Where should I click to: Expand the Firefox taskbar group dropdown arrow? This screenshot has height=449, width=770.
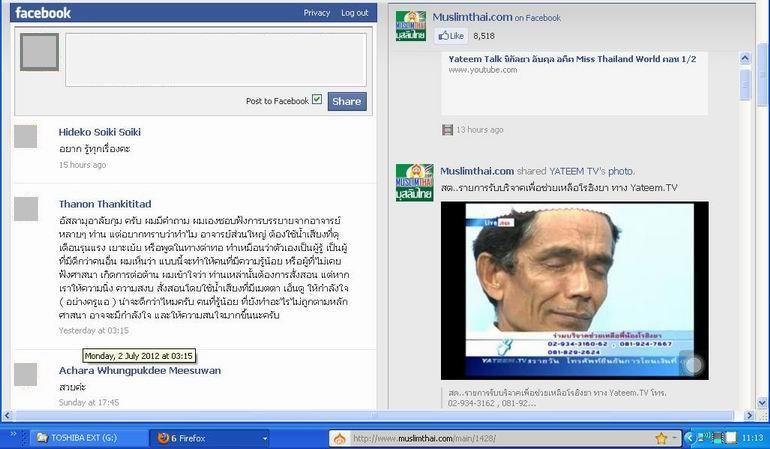[x=265, y=438]
